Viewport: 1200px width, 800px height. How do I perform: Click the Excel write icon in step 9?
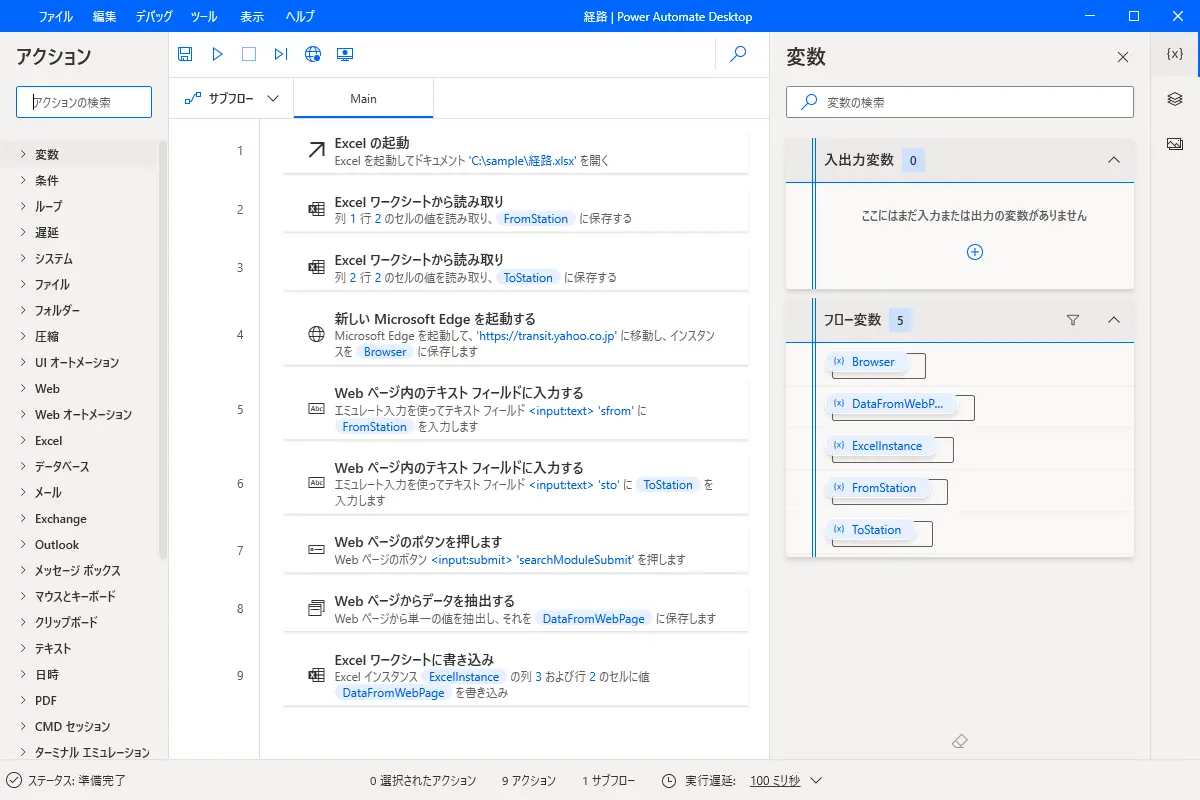(316, 675)
